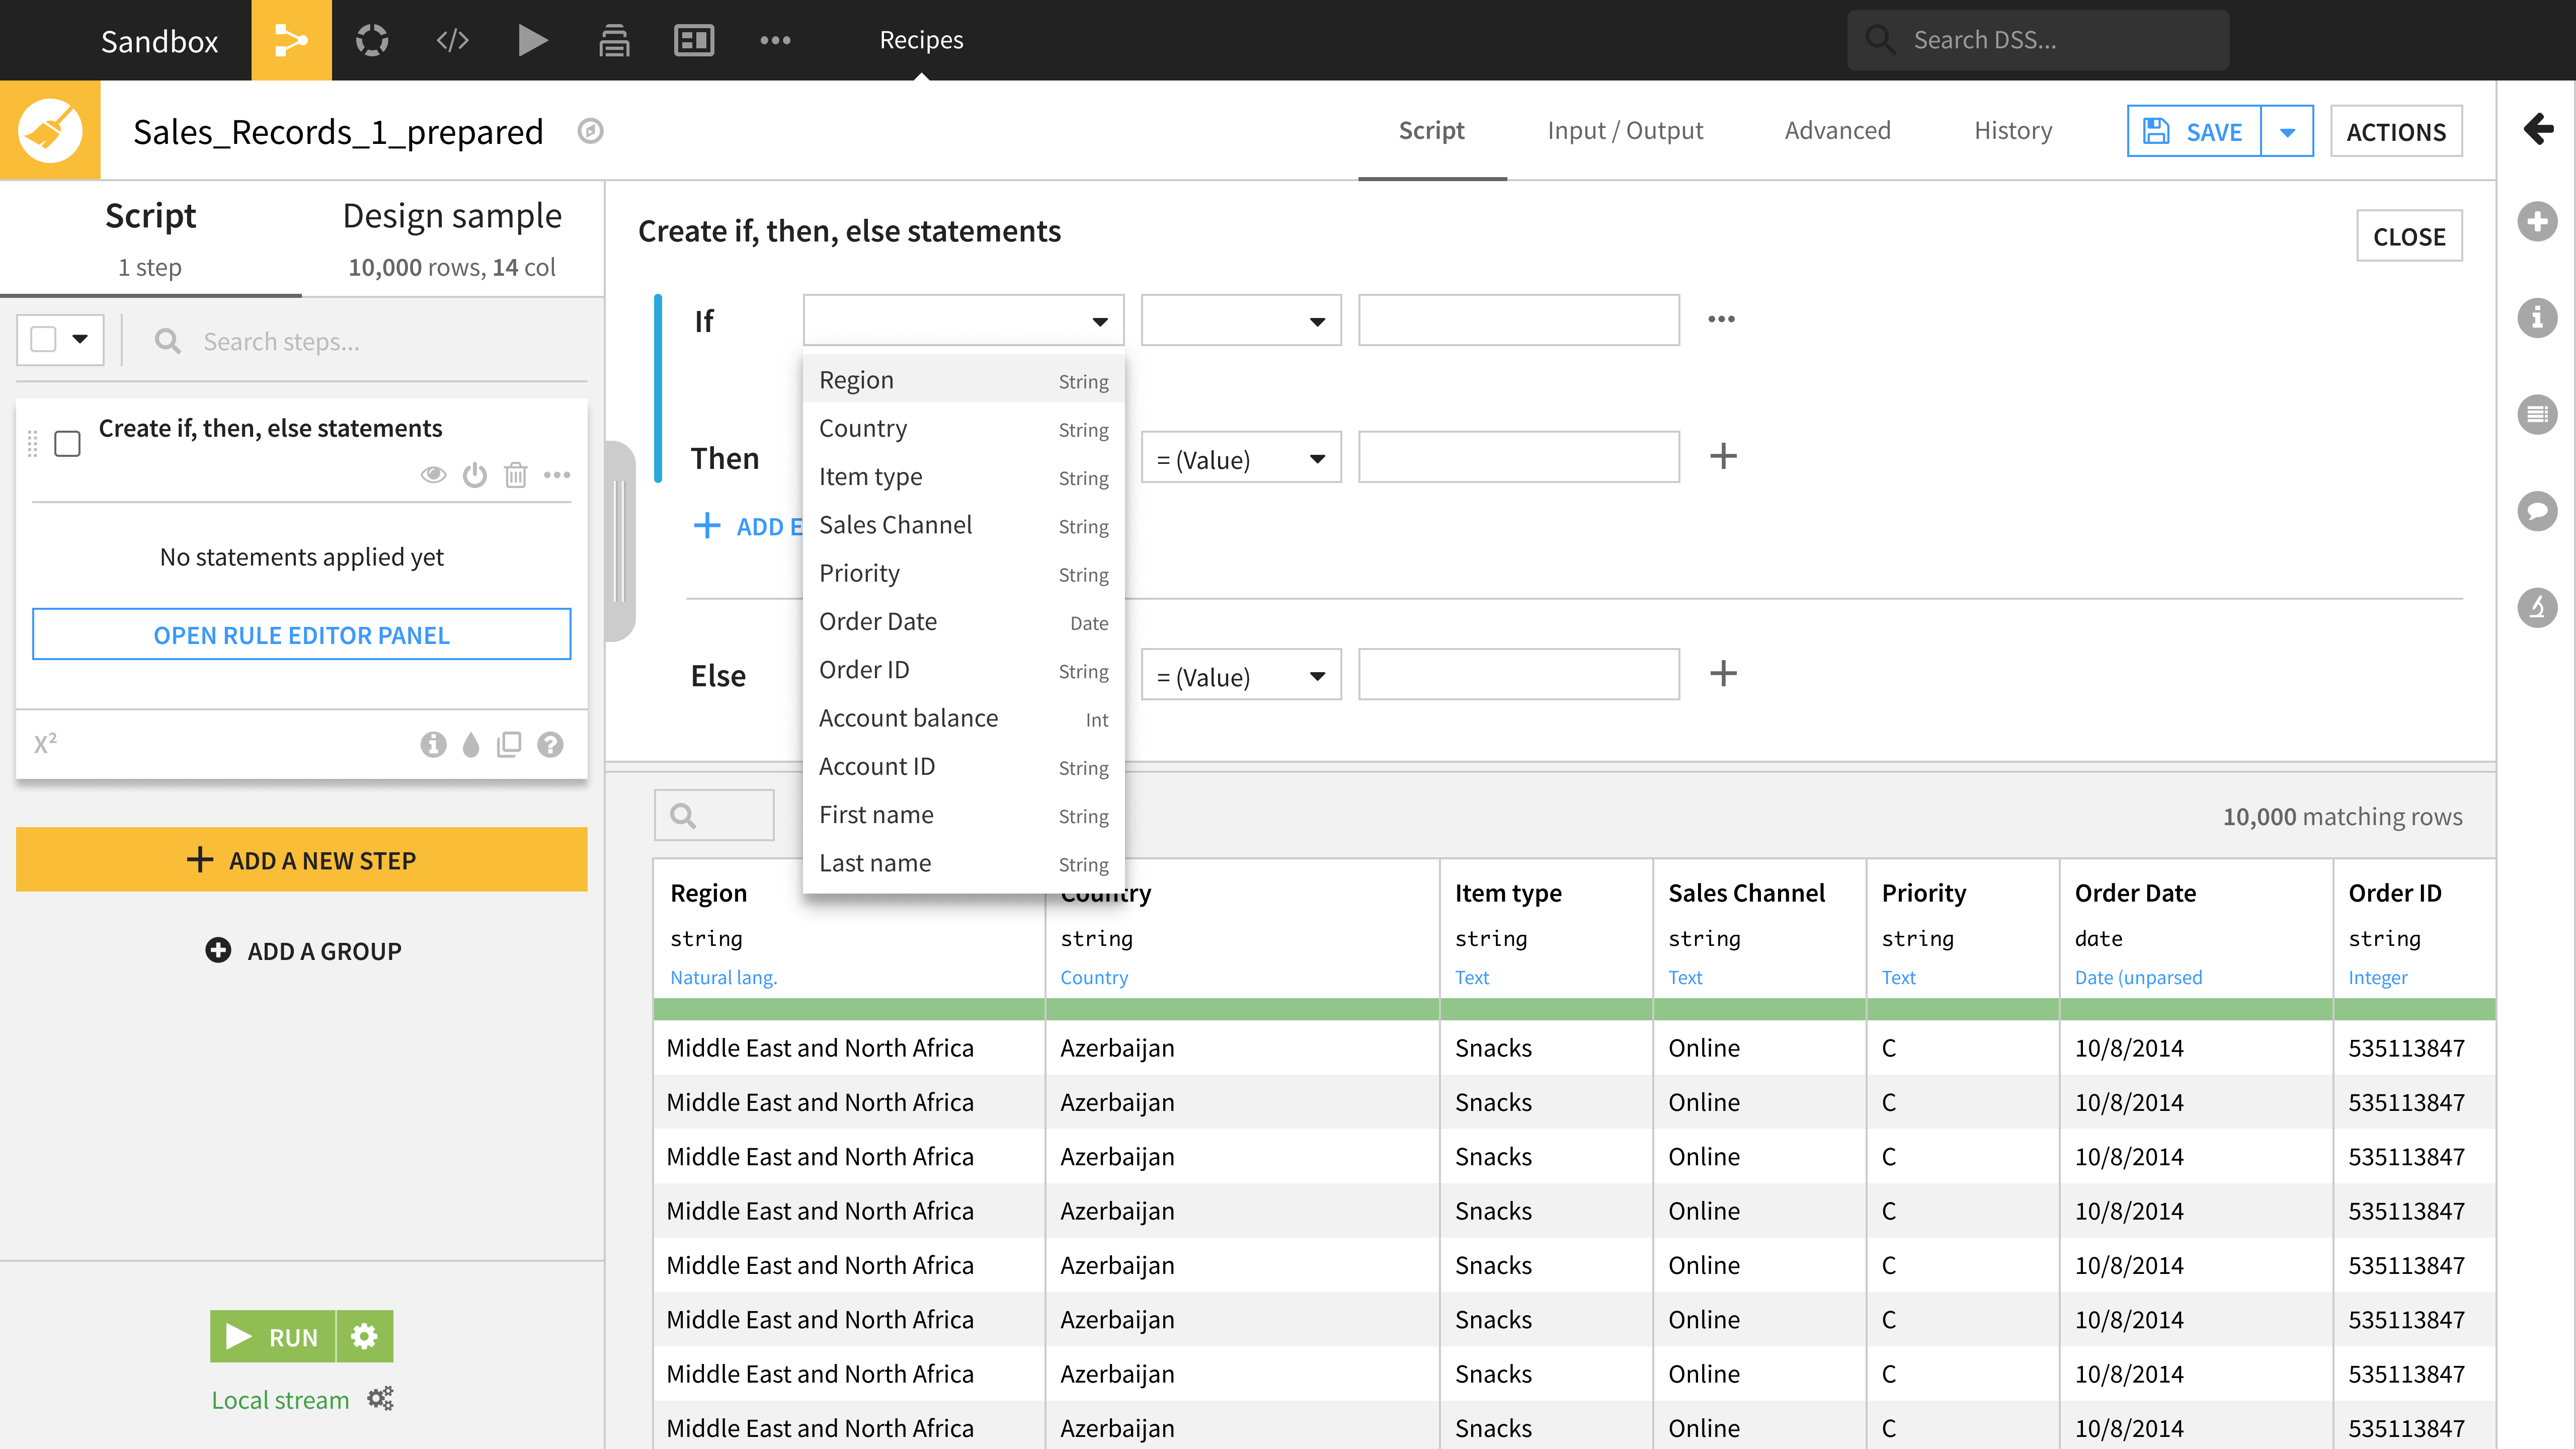
Task: Click the Search DSS field
Action: click(x=2037, y=40)
